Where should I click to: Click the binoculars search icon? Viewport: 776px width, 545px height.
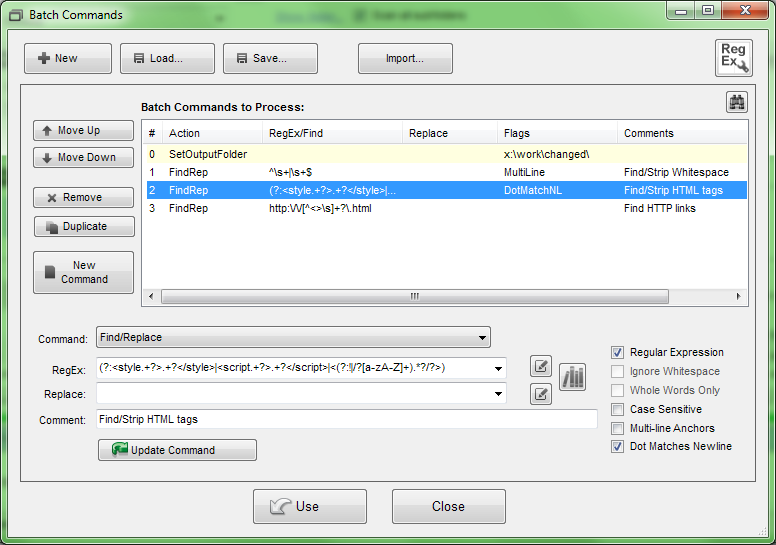736,102
